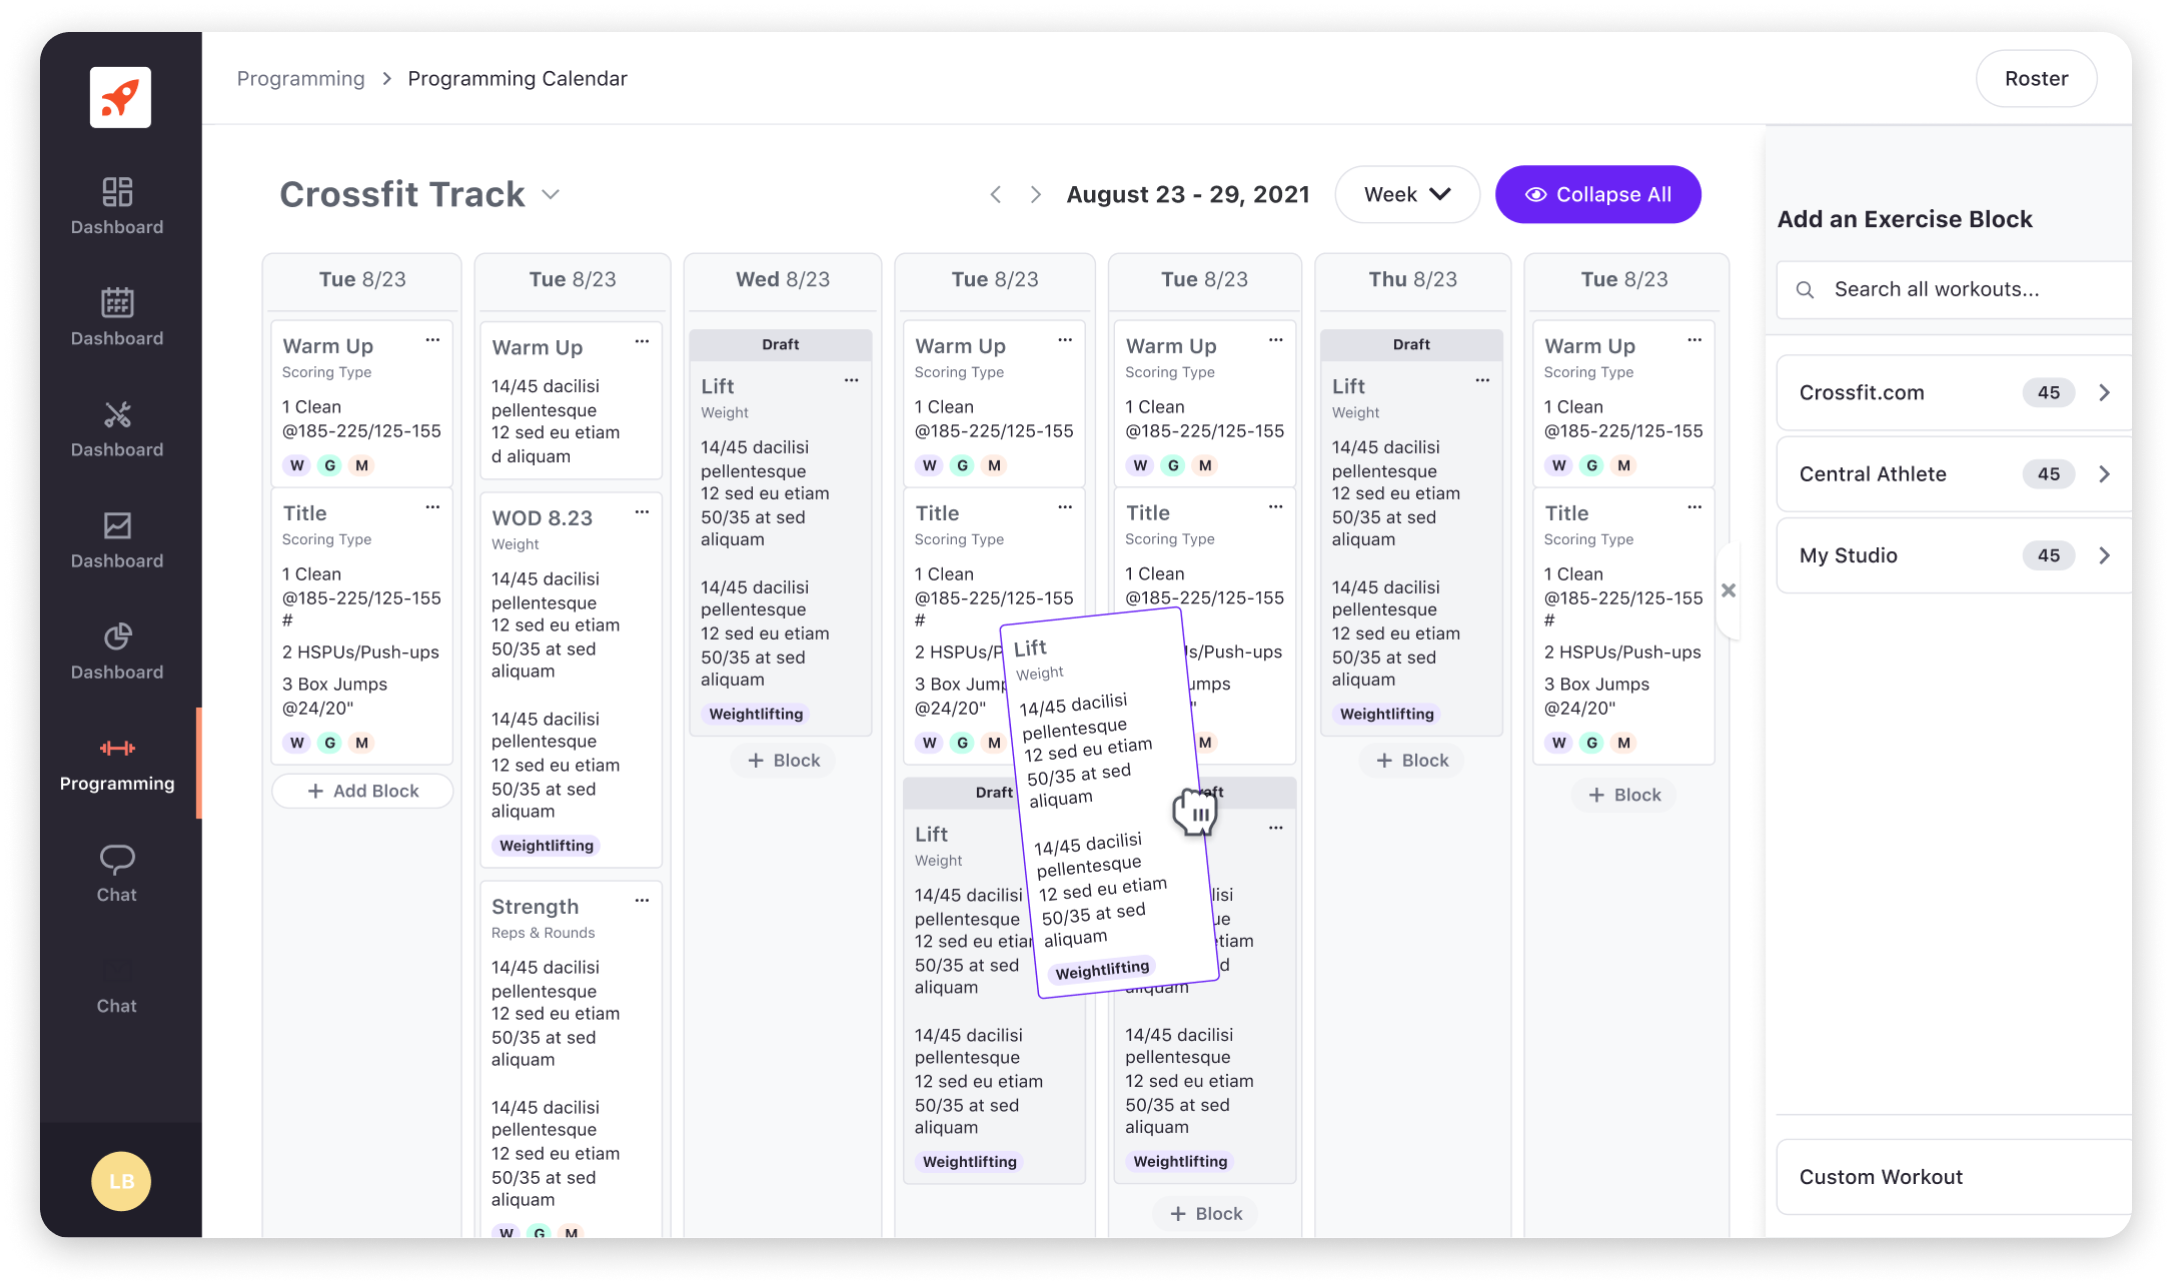Open the Week view dropdown

1406,194
